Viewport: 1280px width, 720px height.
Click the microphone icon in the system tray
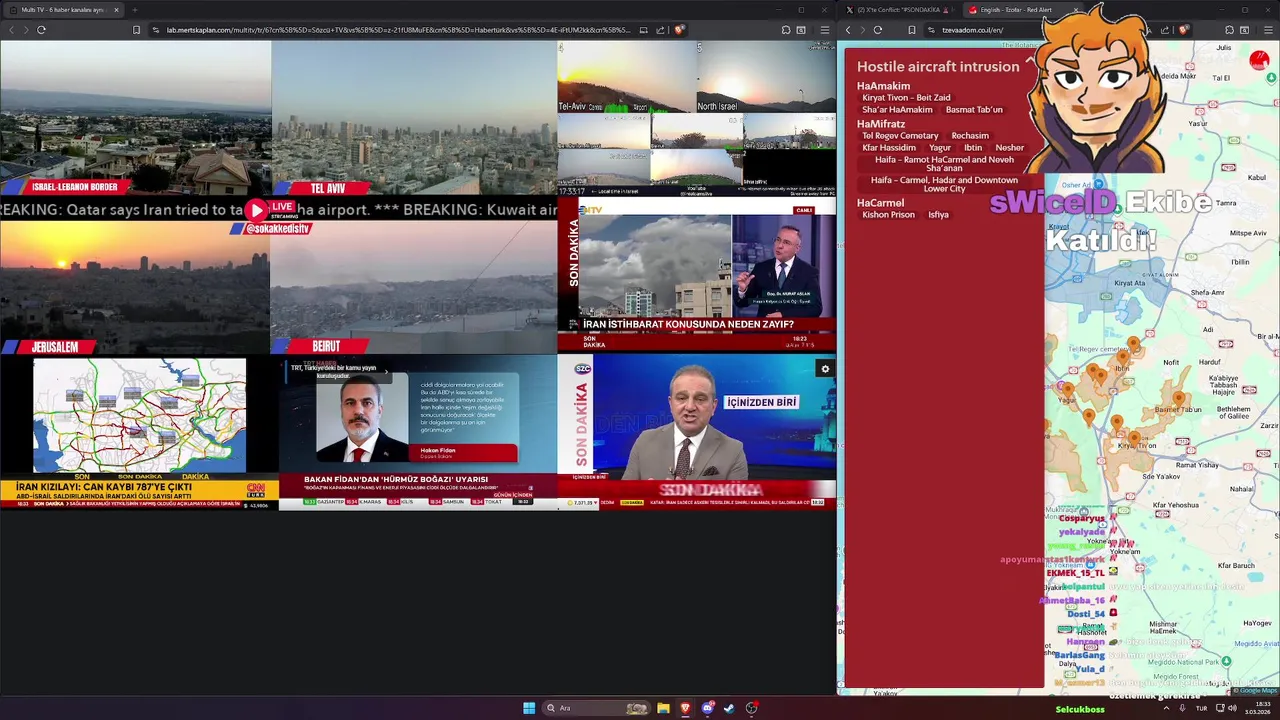[x=1183, y=708]
